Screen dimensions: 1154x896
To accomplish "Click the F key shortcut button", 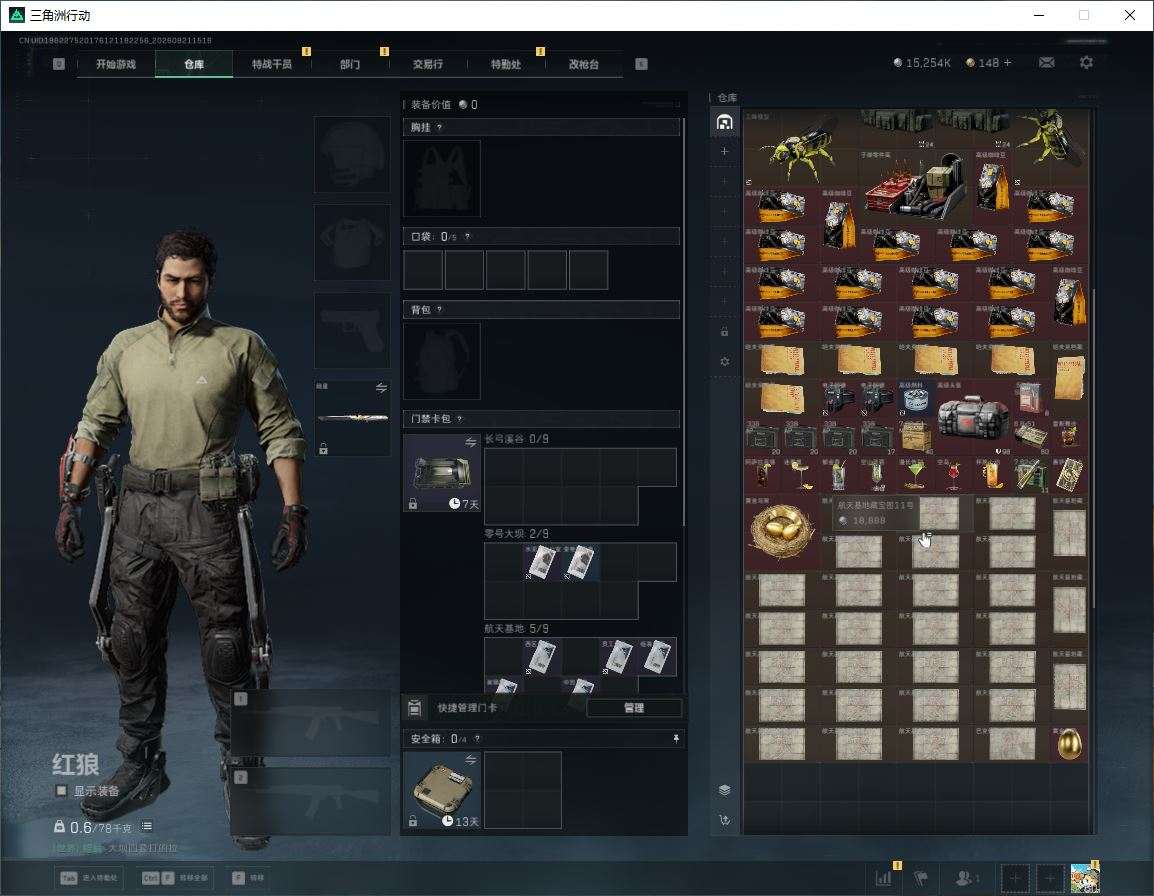I will click(x=248, y=878).
